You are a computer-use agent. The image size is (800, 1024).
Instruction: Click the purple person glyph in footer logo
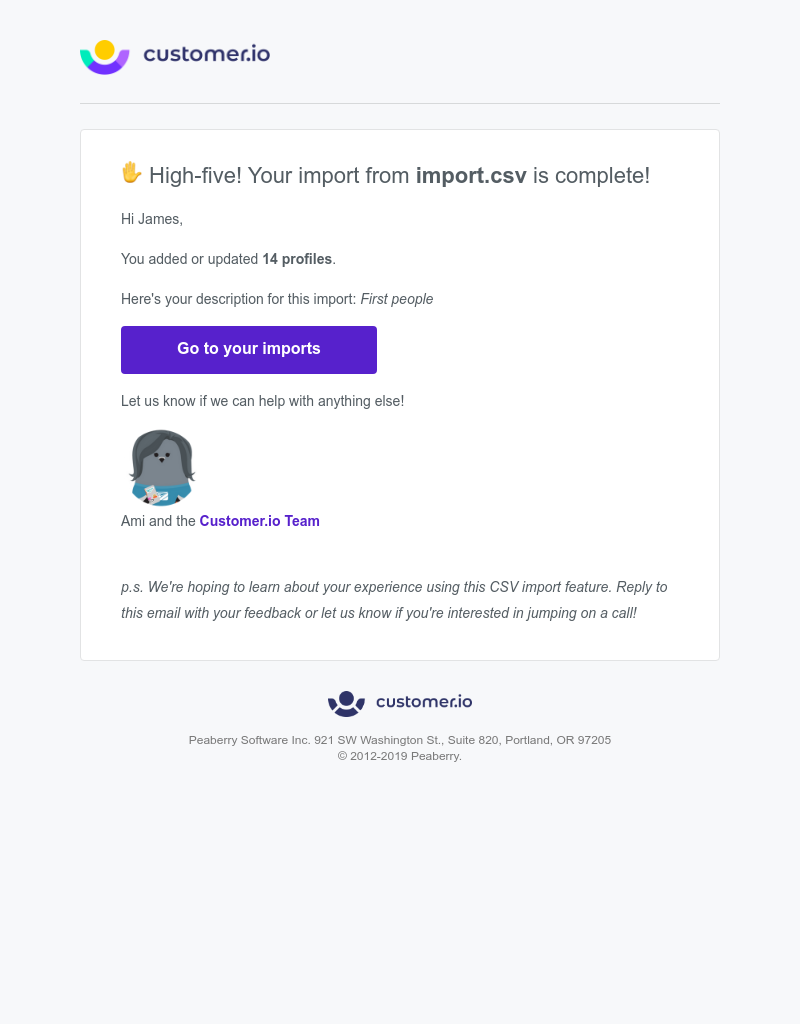pyautogui.click(x=345, y=702)
